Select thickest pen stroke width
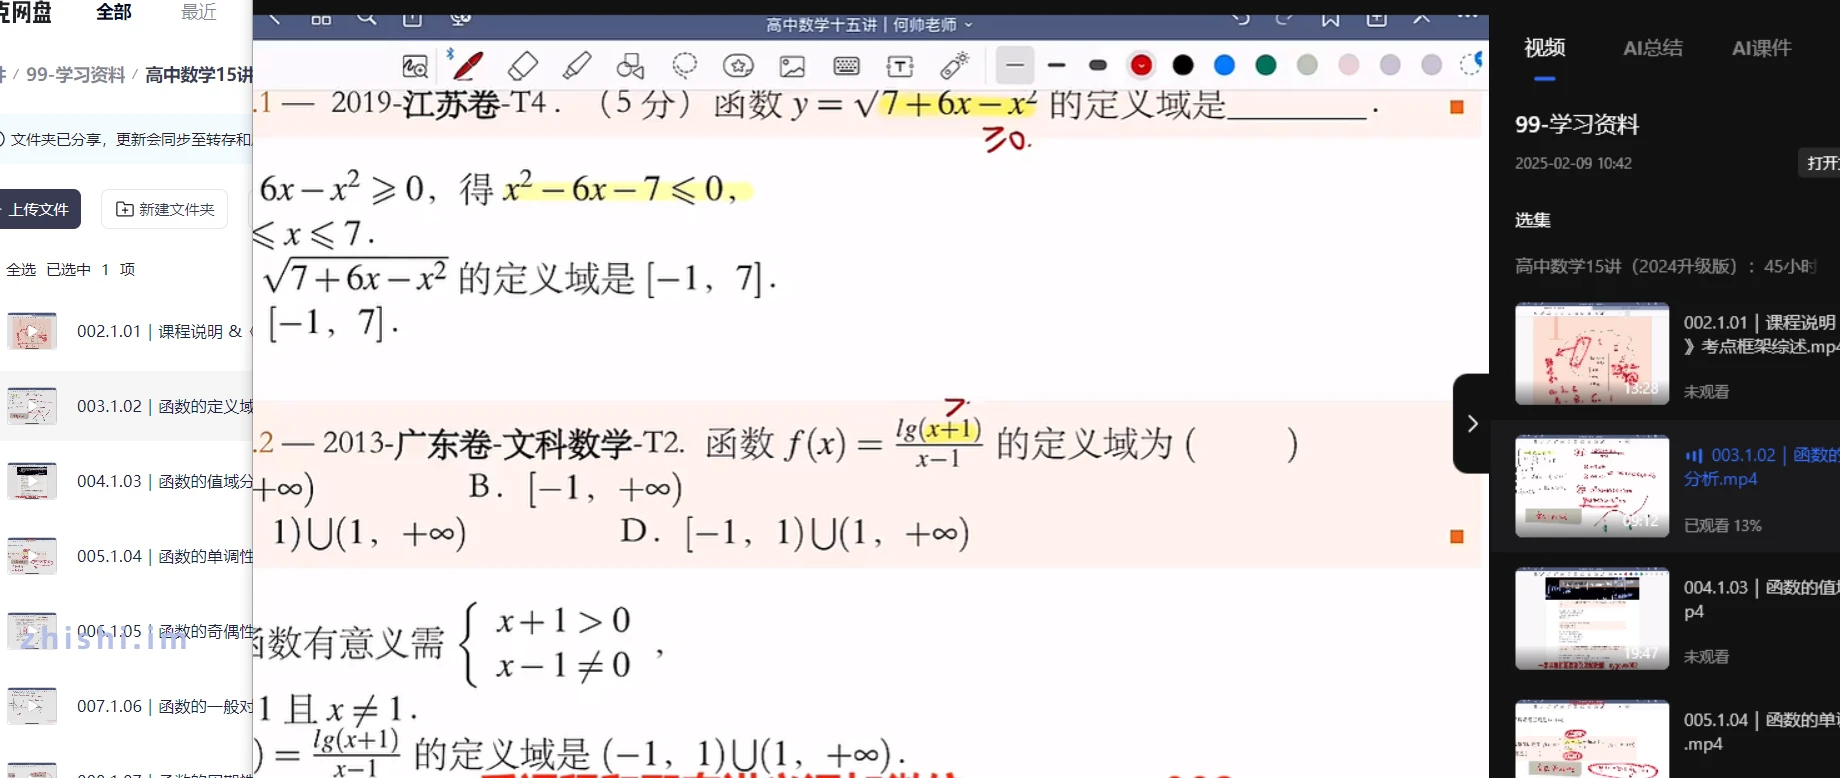This screenshot has width=1840, height=778. click(x=1098, y=65)
